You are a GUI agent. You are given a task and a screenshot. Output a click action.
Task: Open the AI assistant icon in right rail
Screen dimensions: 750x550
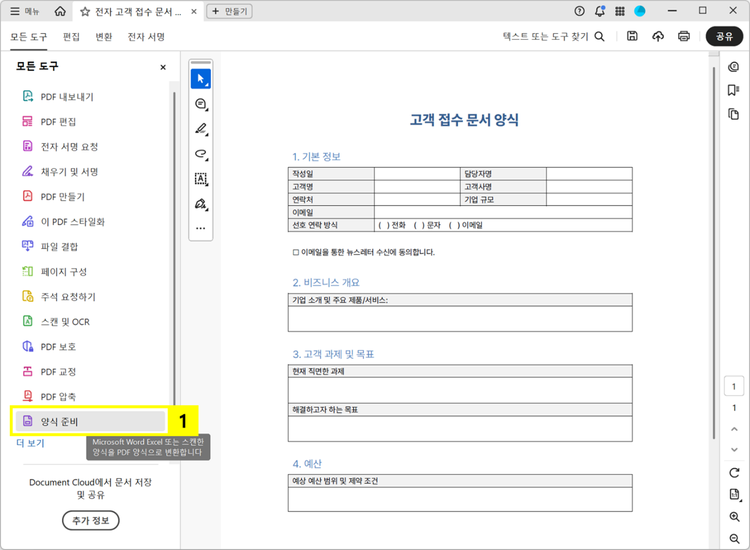click(734, 67)
